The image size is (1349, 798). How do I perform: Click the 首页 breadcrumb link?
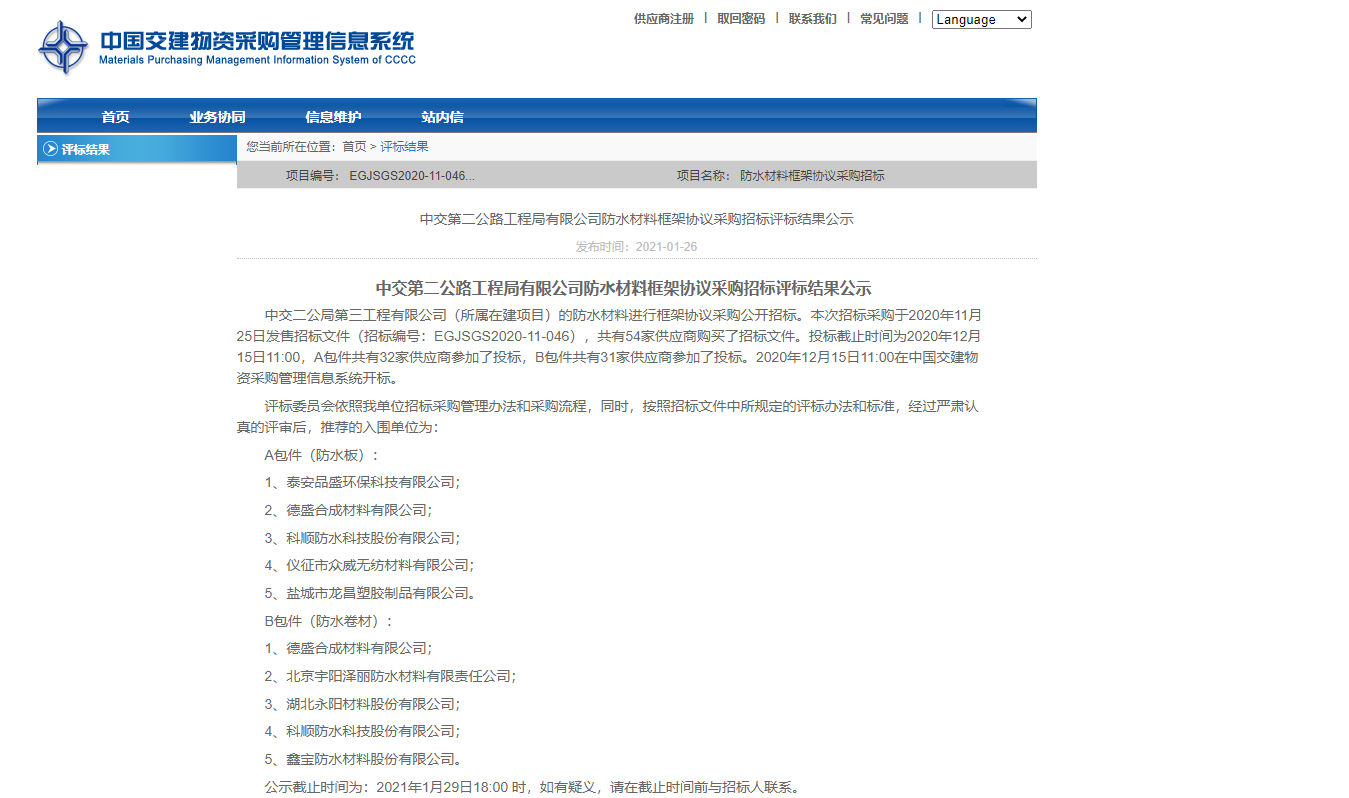tap(354, 147)
